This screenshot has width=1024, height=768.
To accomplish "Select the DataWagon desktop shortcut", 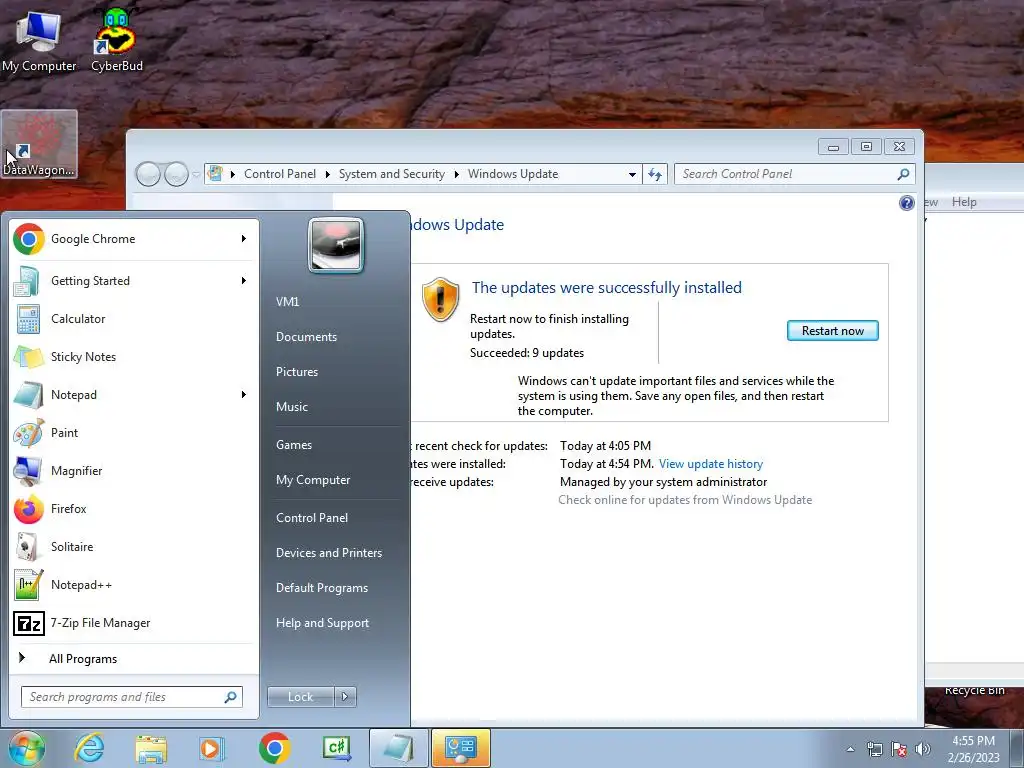I will click(x=39, y=144).
